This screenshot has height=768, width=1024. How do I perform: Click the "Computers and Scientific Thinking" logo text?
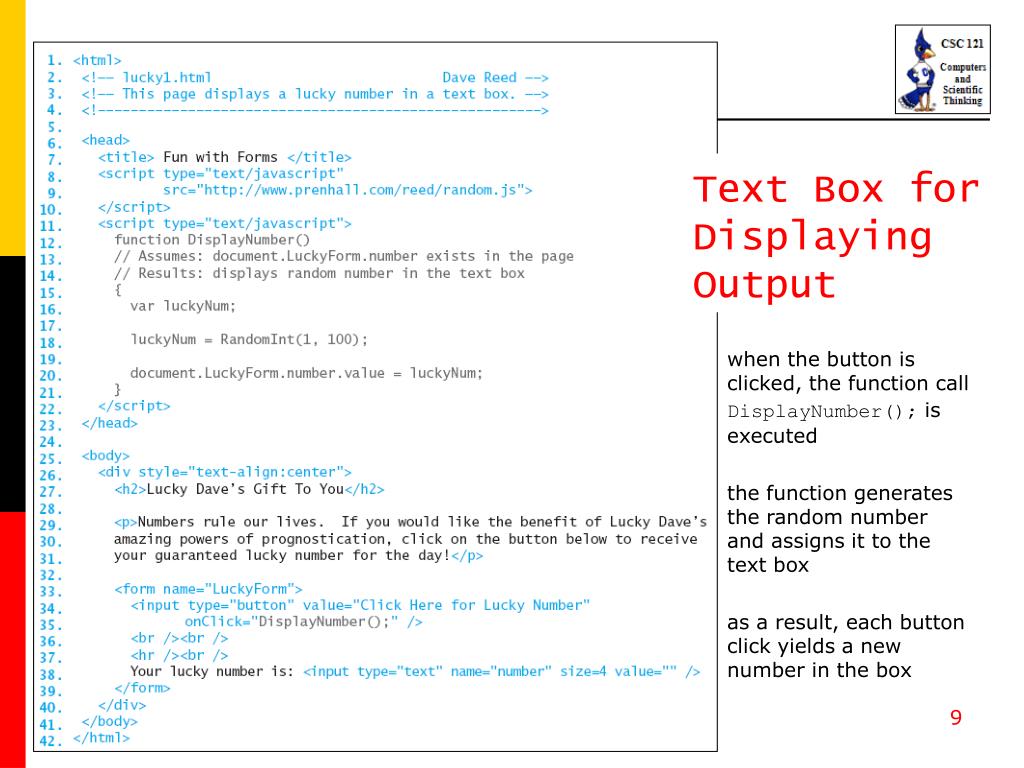[963, 84]
